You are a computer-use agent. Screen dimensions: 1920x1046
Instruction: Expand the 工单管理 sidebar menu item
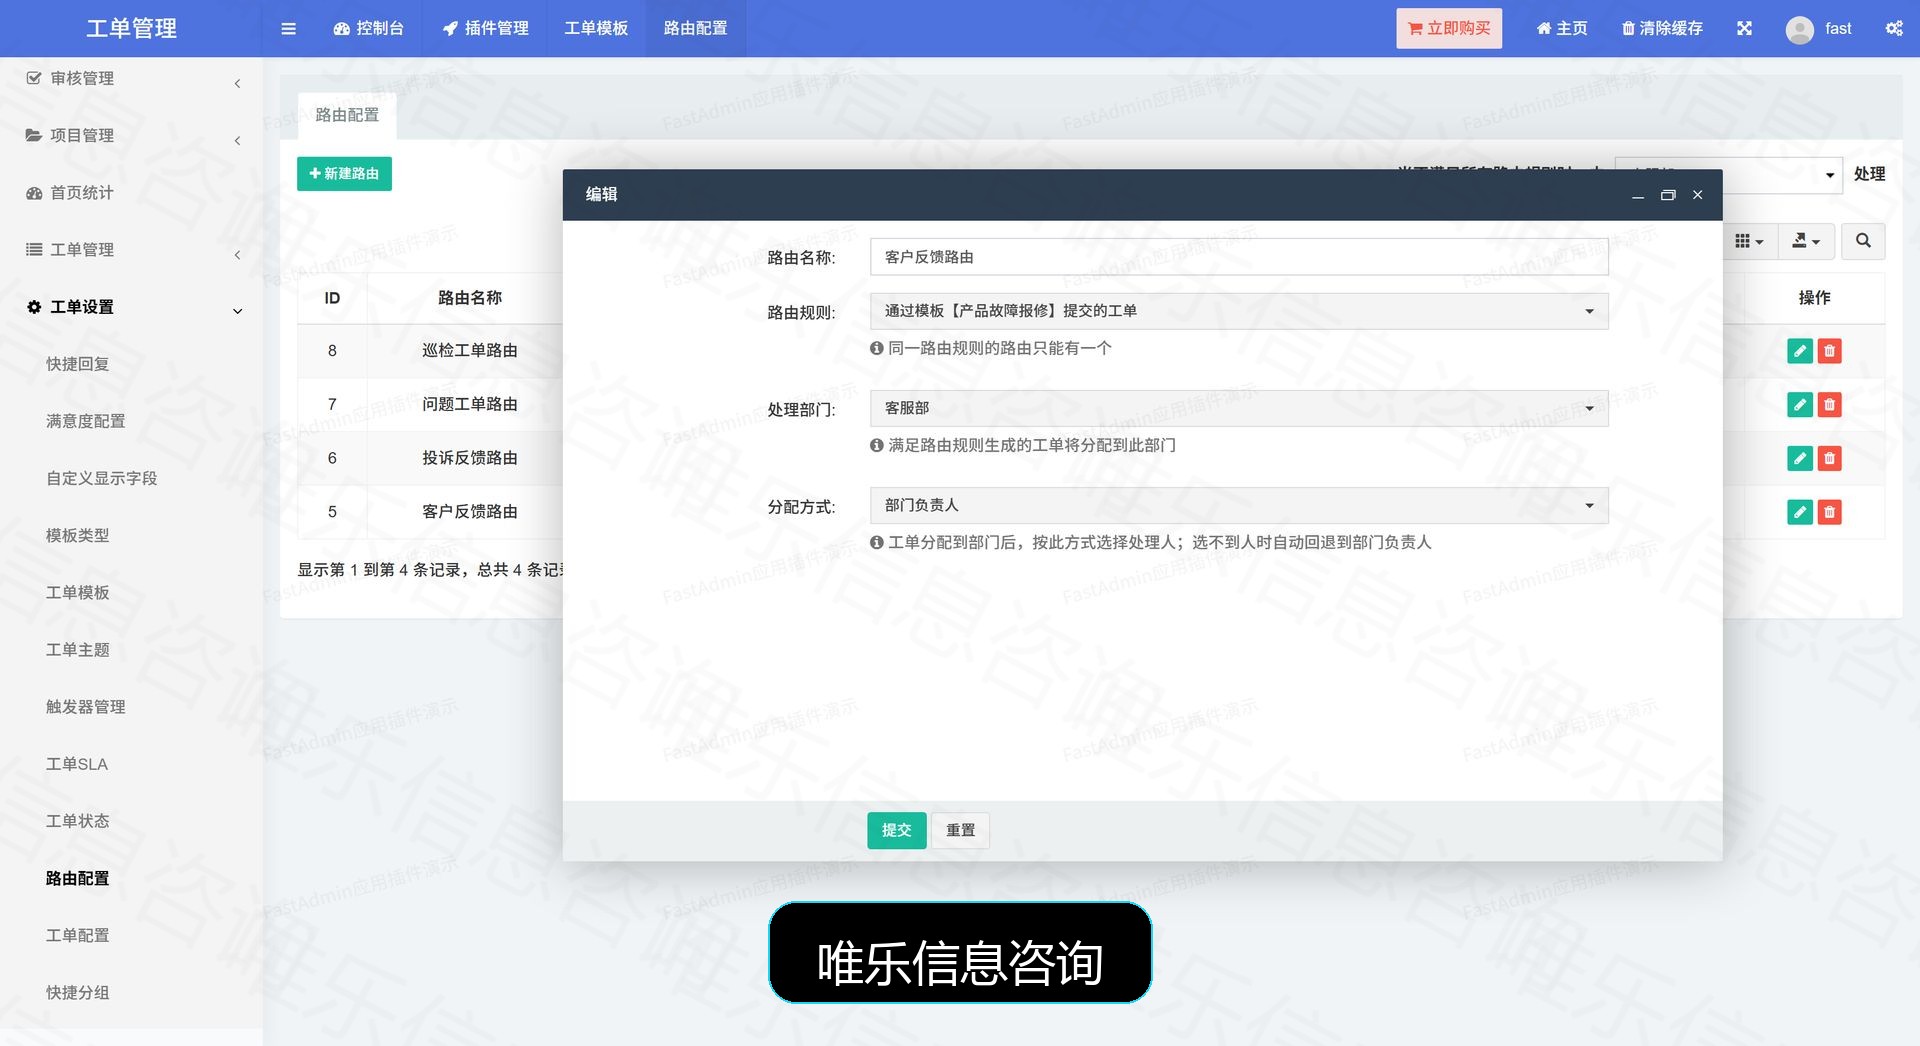point(131,250)
